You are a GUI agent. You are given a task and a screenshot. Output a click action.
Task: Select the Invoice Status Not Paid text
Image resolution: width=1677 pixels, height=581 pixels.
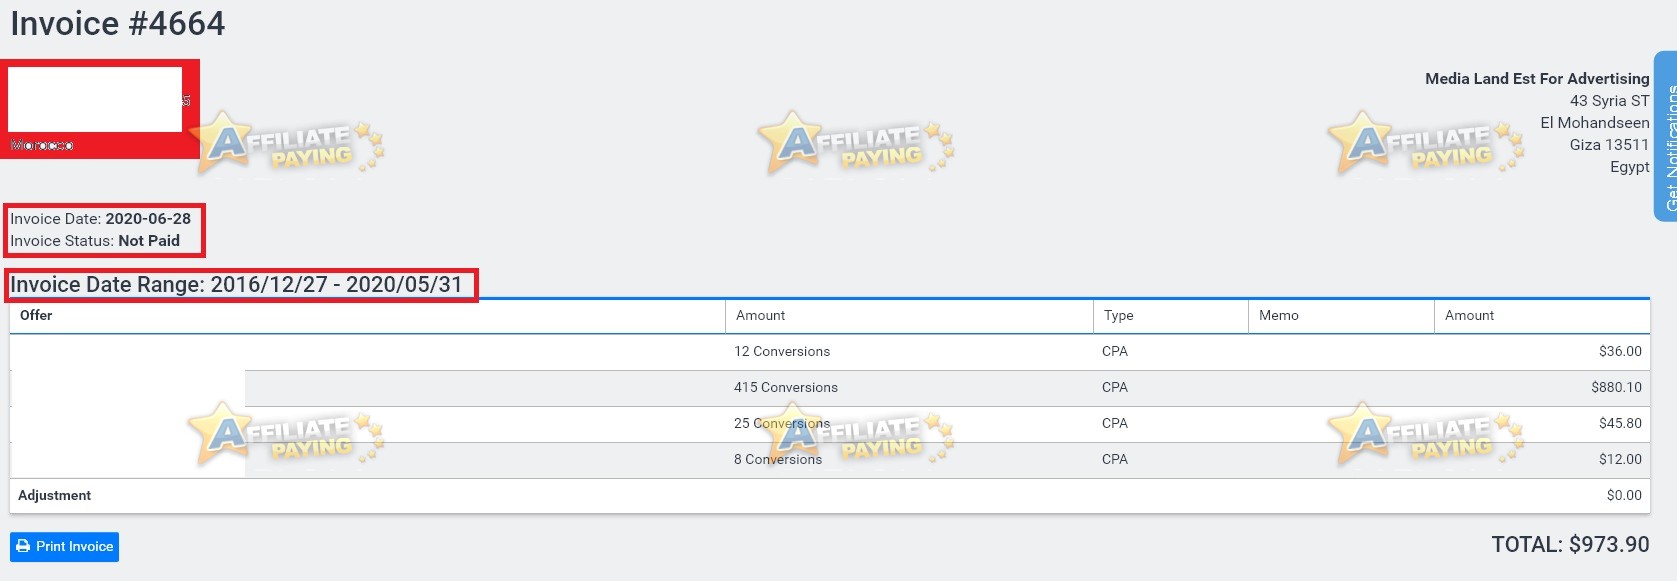coord(95,241)
